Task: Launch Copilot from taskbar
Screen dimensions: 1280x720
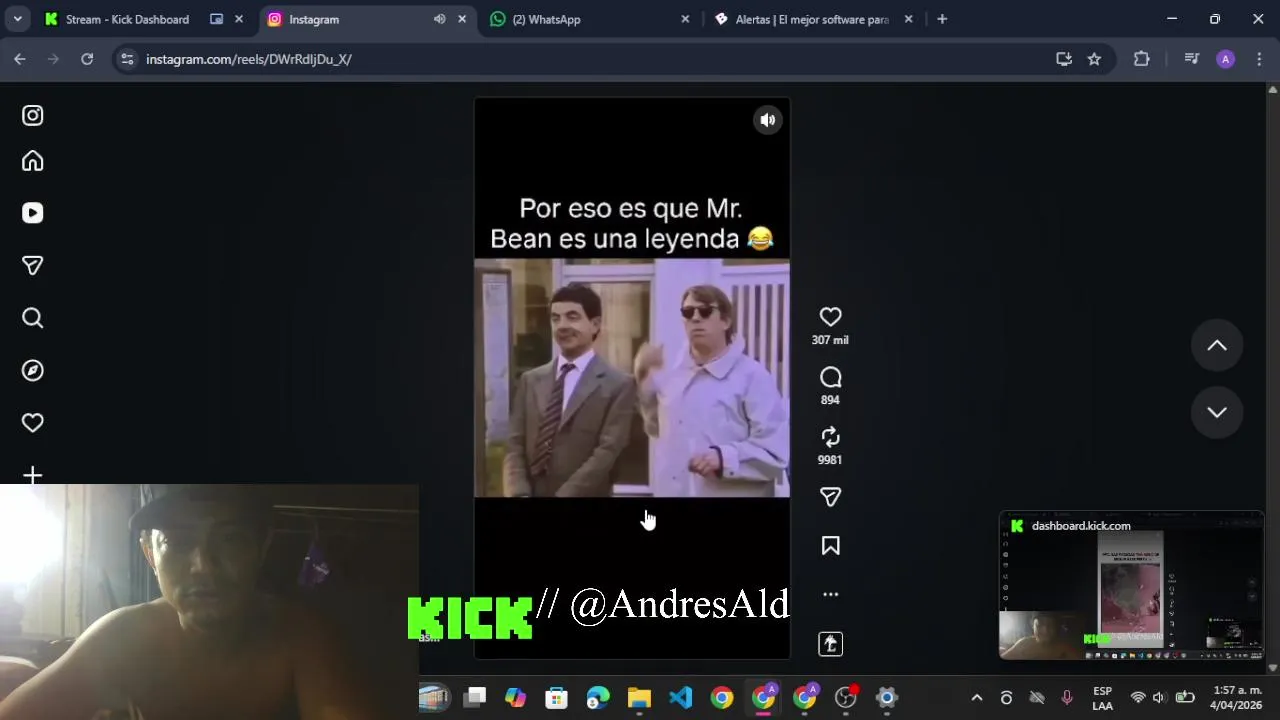Action: tap(515, 697)
